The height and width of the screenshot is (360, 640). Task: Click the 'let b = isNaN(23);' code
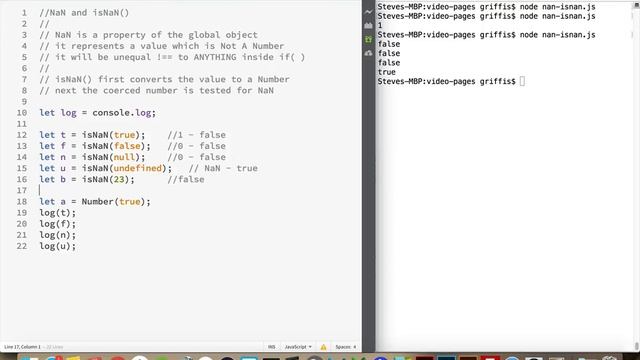pos(87,179)
